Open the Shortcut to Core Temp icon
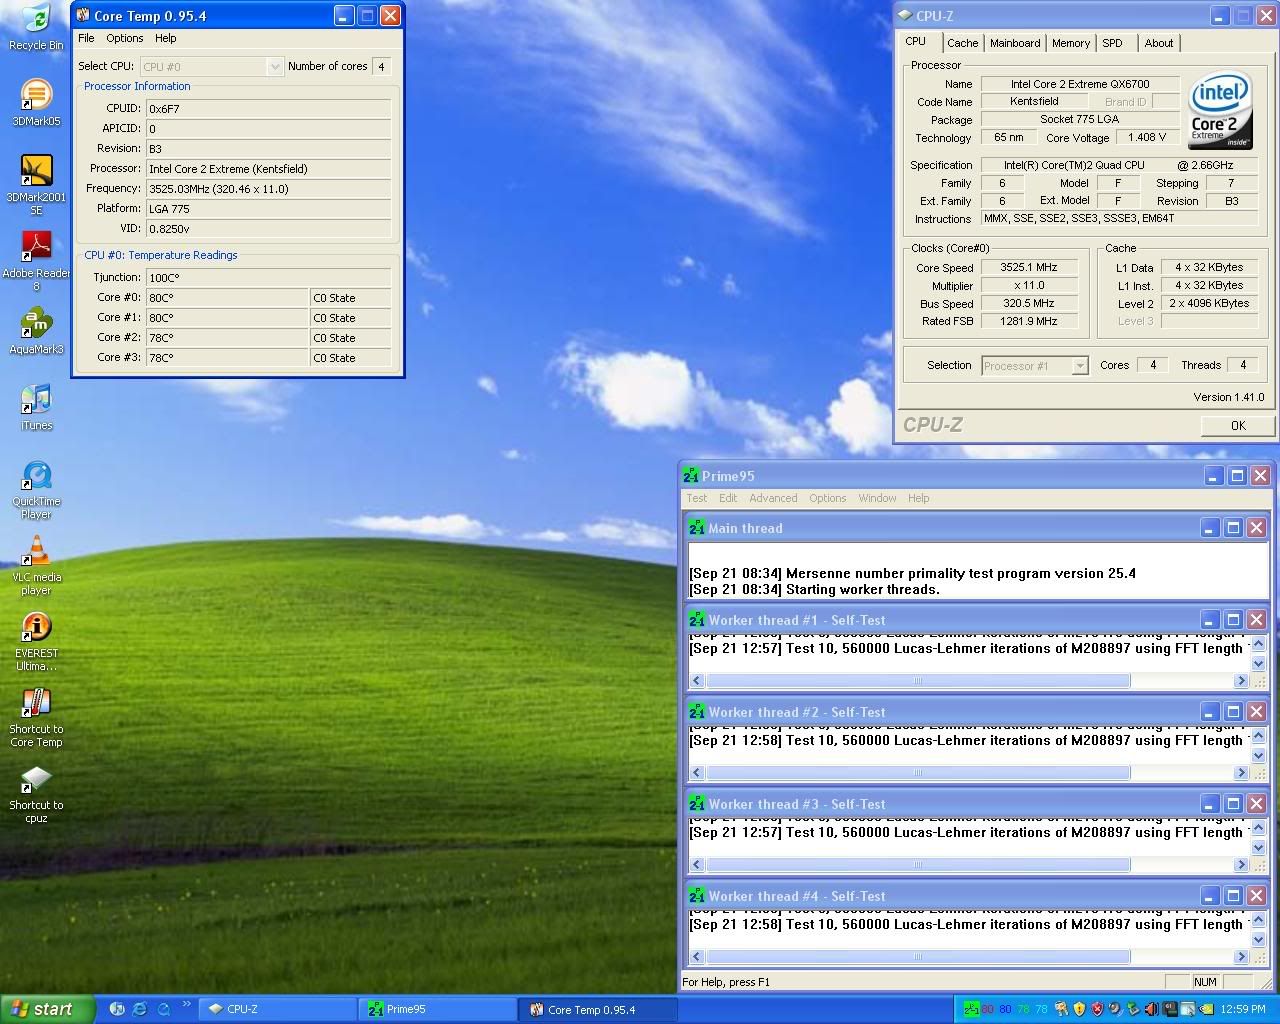 tap(36, 717)
